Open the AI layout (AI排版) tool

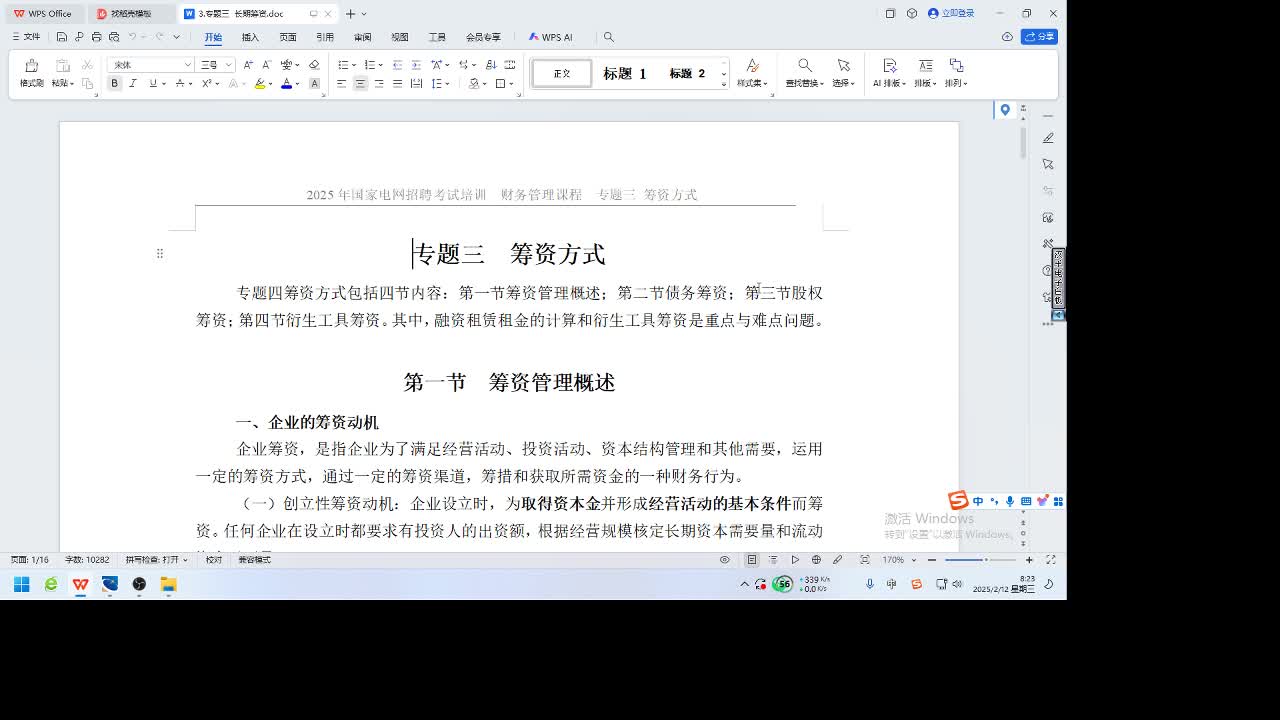[889, 73]
